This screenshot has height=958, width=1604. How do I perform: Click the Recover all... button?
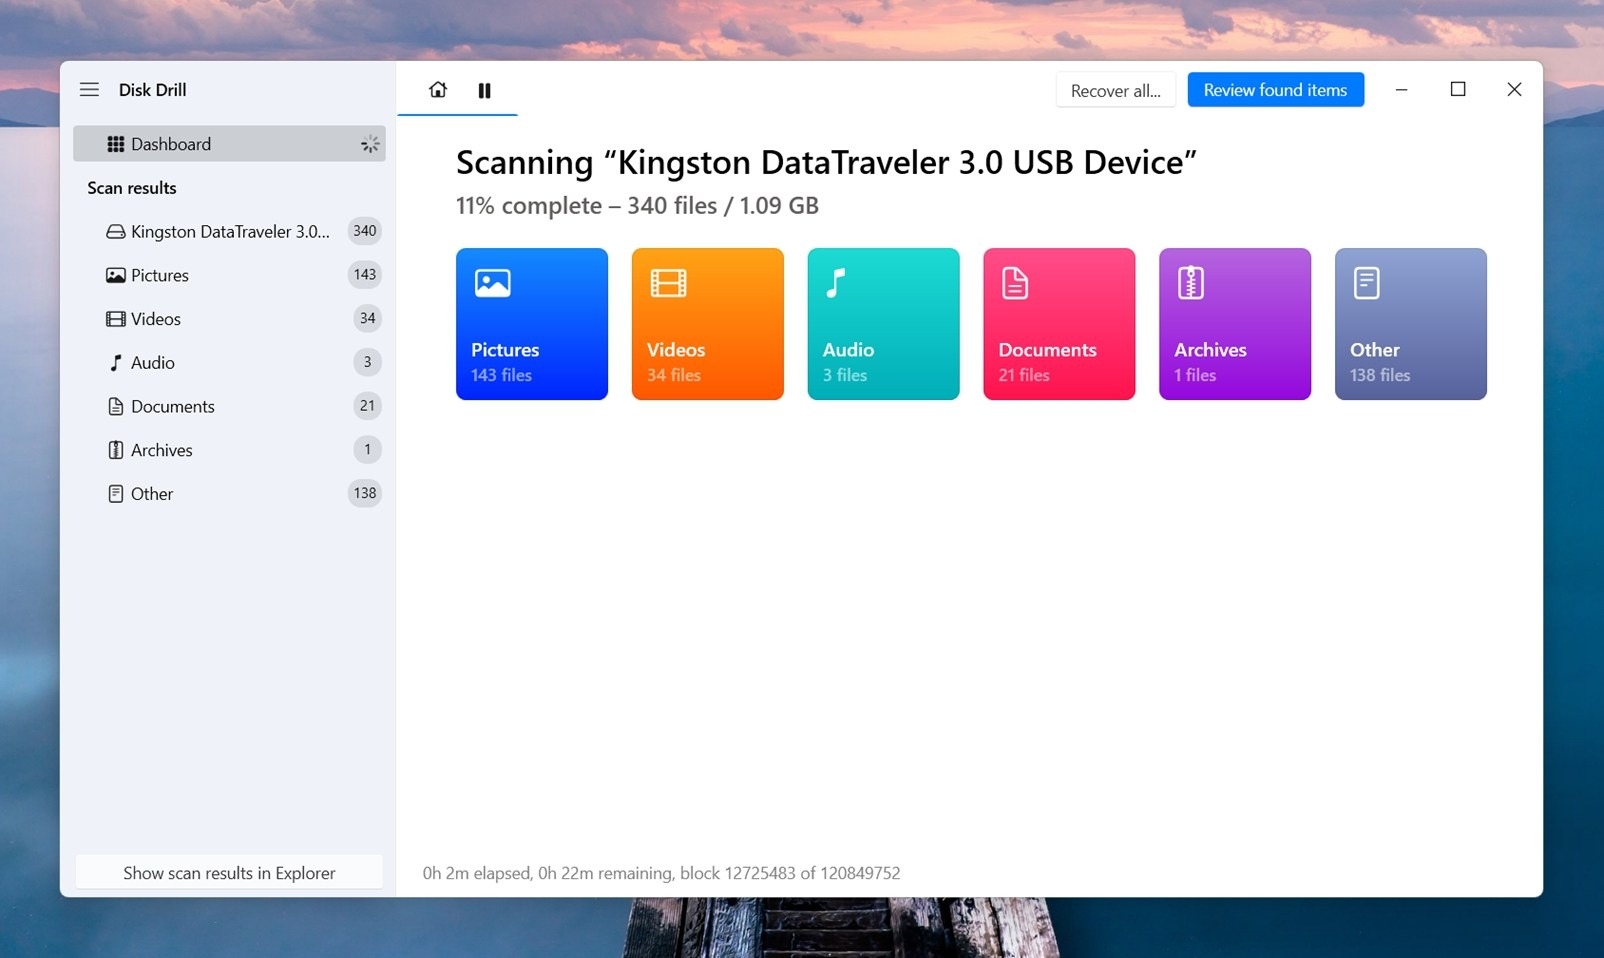1116,90
